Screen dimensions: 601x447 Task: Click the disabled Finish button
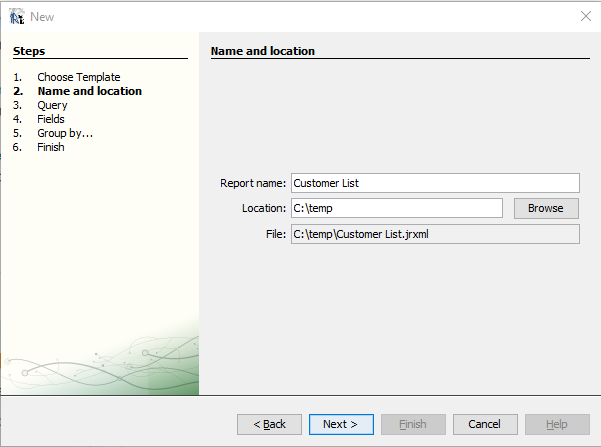point(413,424)
